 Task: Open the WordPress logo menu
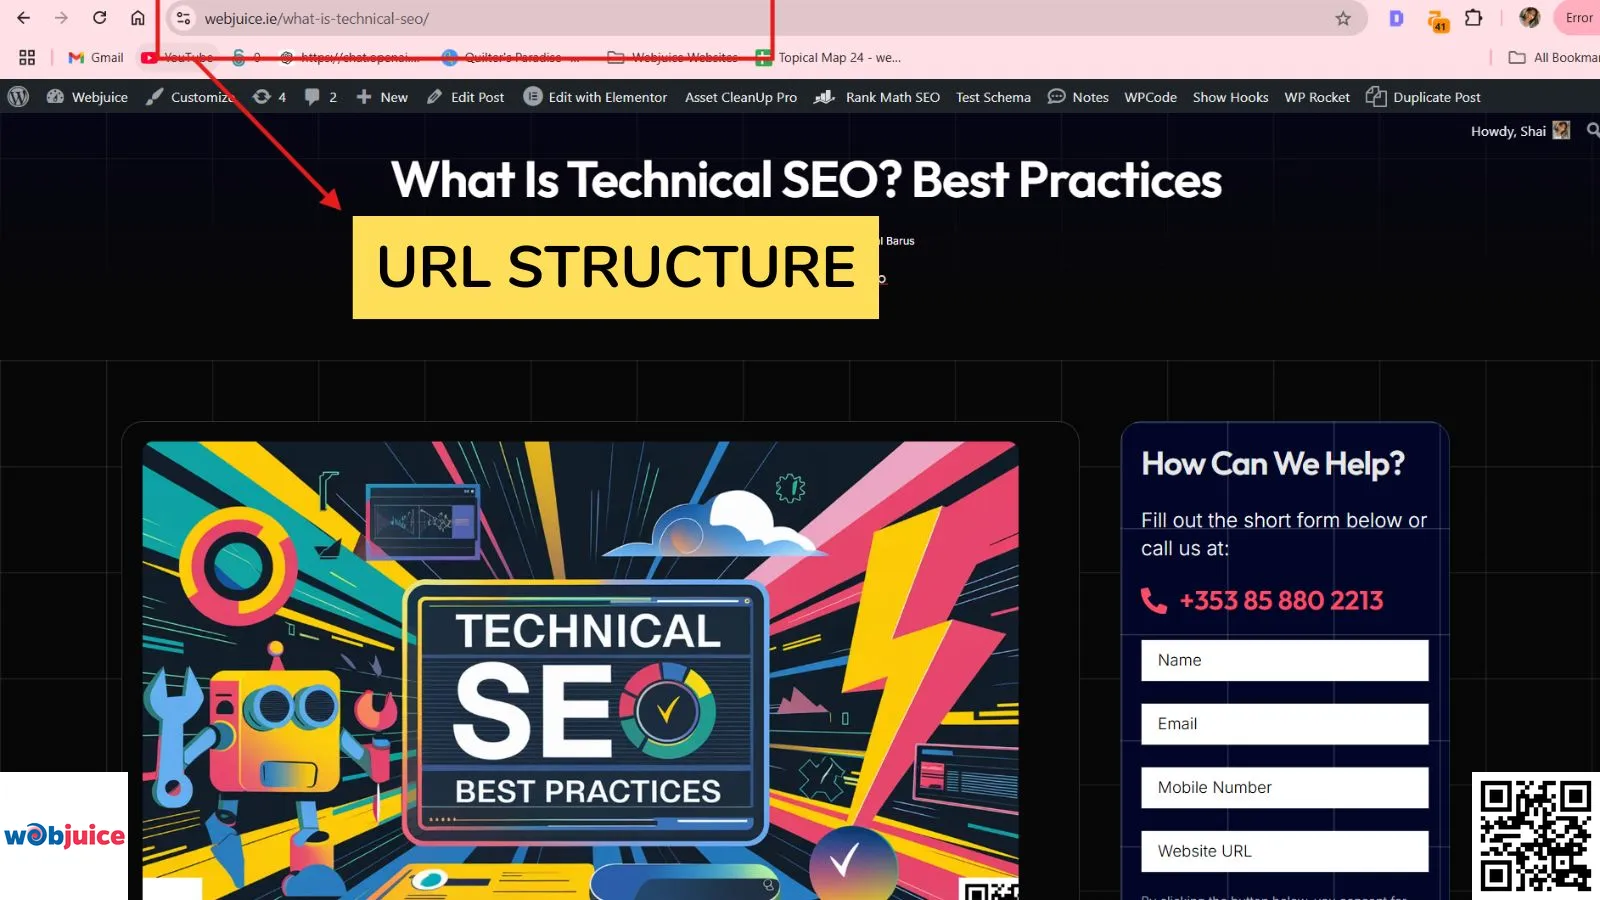pos(18,97)
